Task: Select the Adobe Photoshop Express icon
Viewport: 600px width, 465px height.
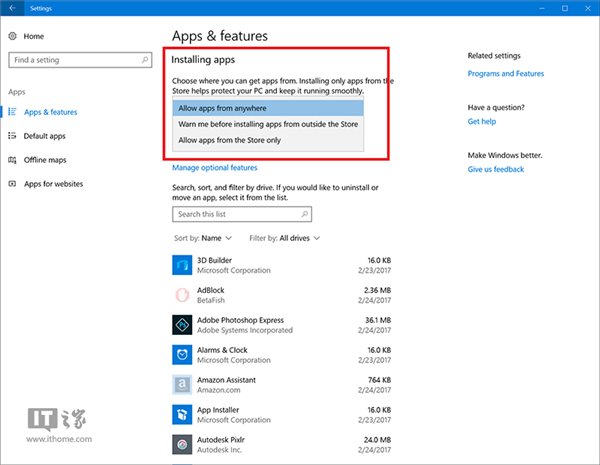Action: coord(182,325)
